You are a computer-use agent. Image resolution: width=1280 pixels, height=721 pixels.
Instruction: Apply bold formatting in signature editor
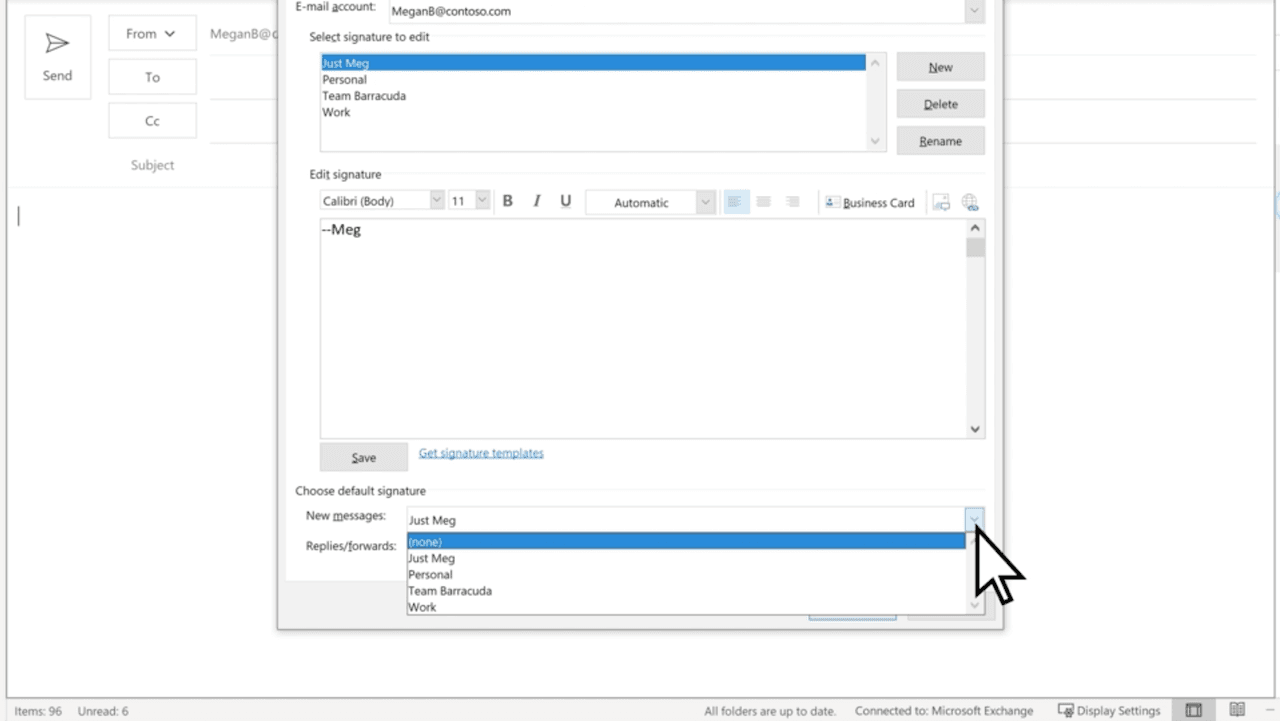[x=507, y=200]
